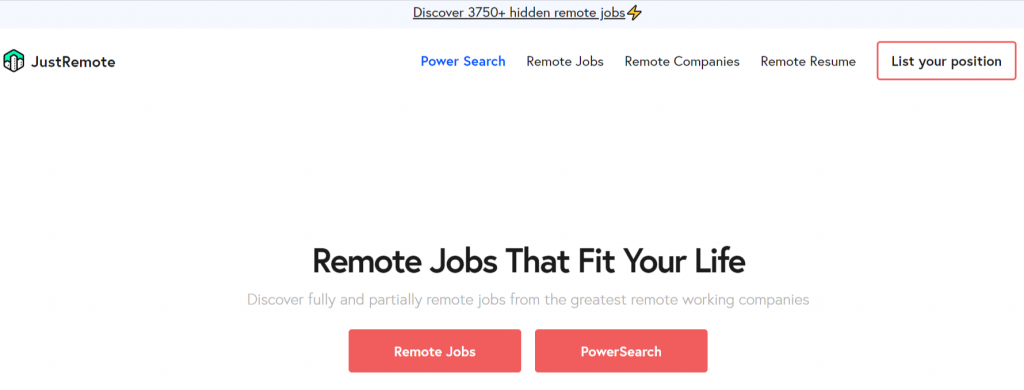Click the lightning bolt icon in banner
Image resolution: width=1024 pixels, height=390 pixels.
(x=634, y=12)
